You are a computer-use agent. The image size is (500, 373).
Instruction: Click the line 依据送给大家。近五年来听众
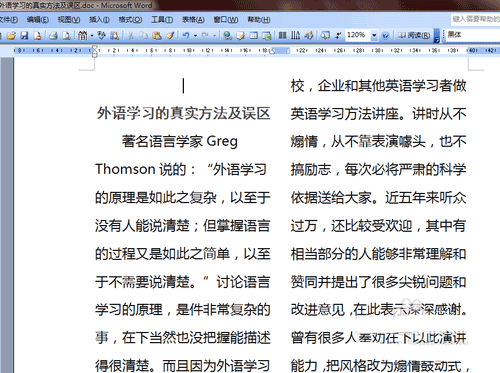[x=378, y=198]
